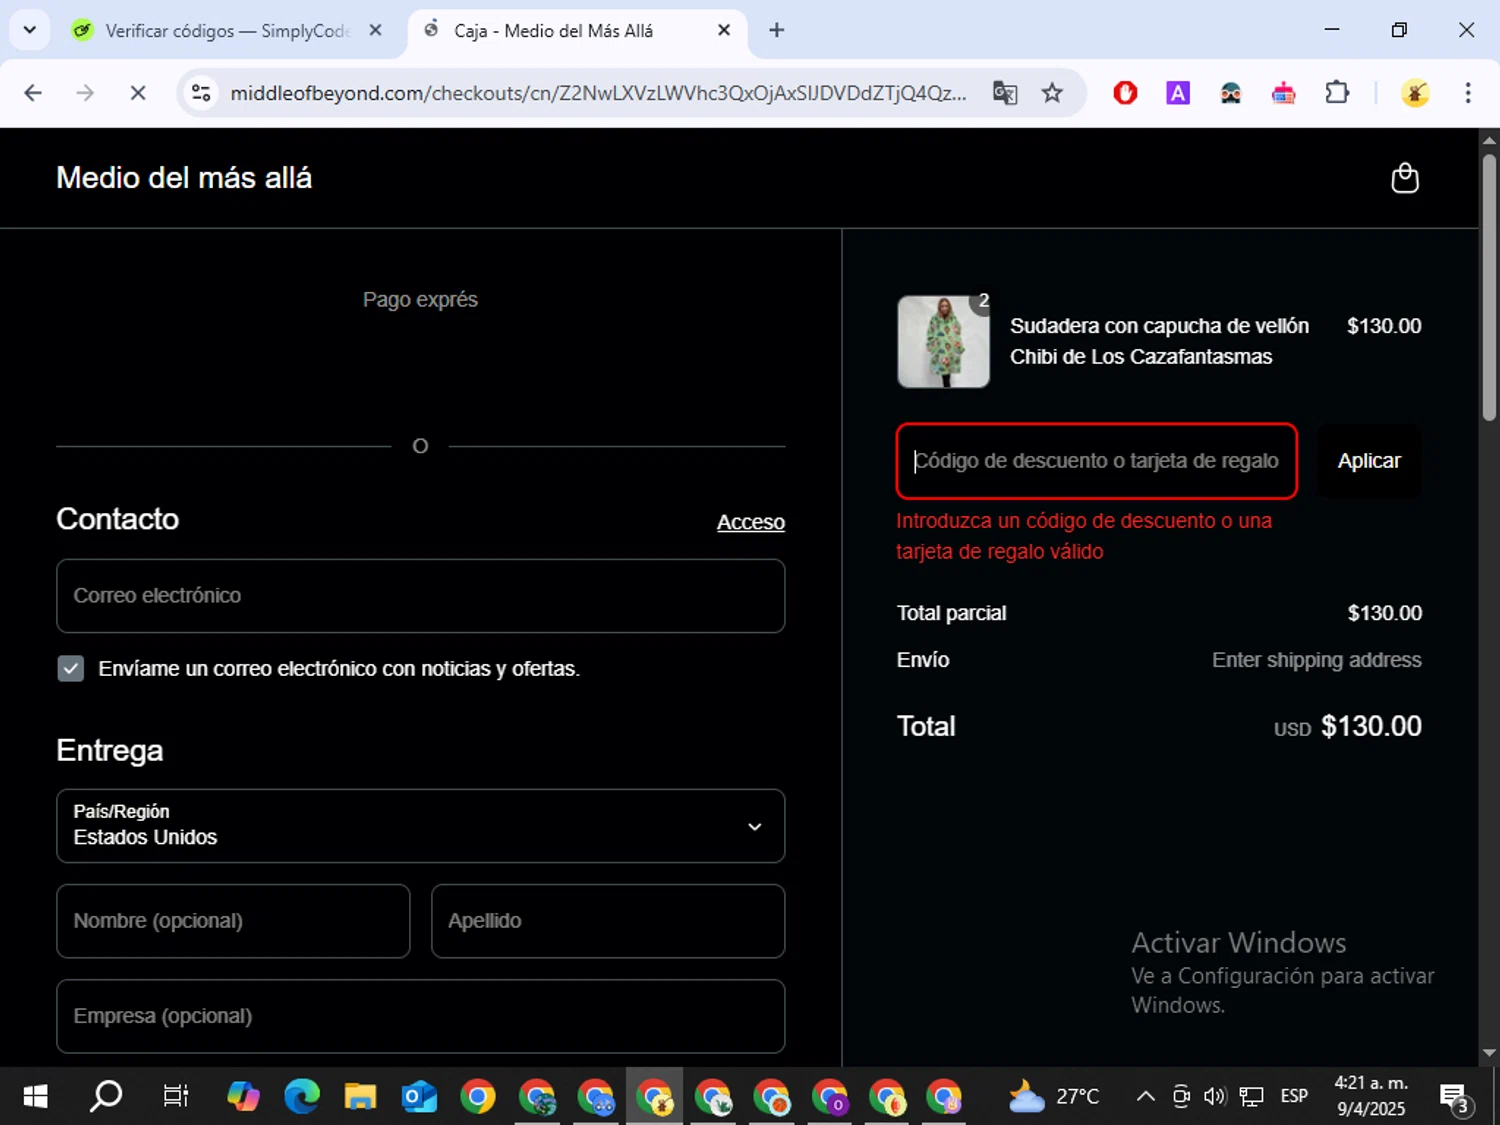Select the Caja - Medio del Más Allá tab
Screen dimensions: 1500x1125
(x=553, y=31)
